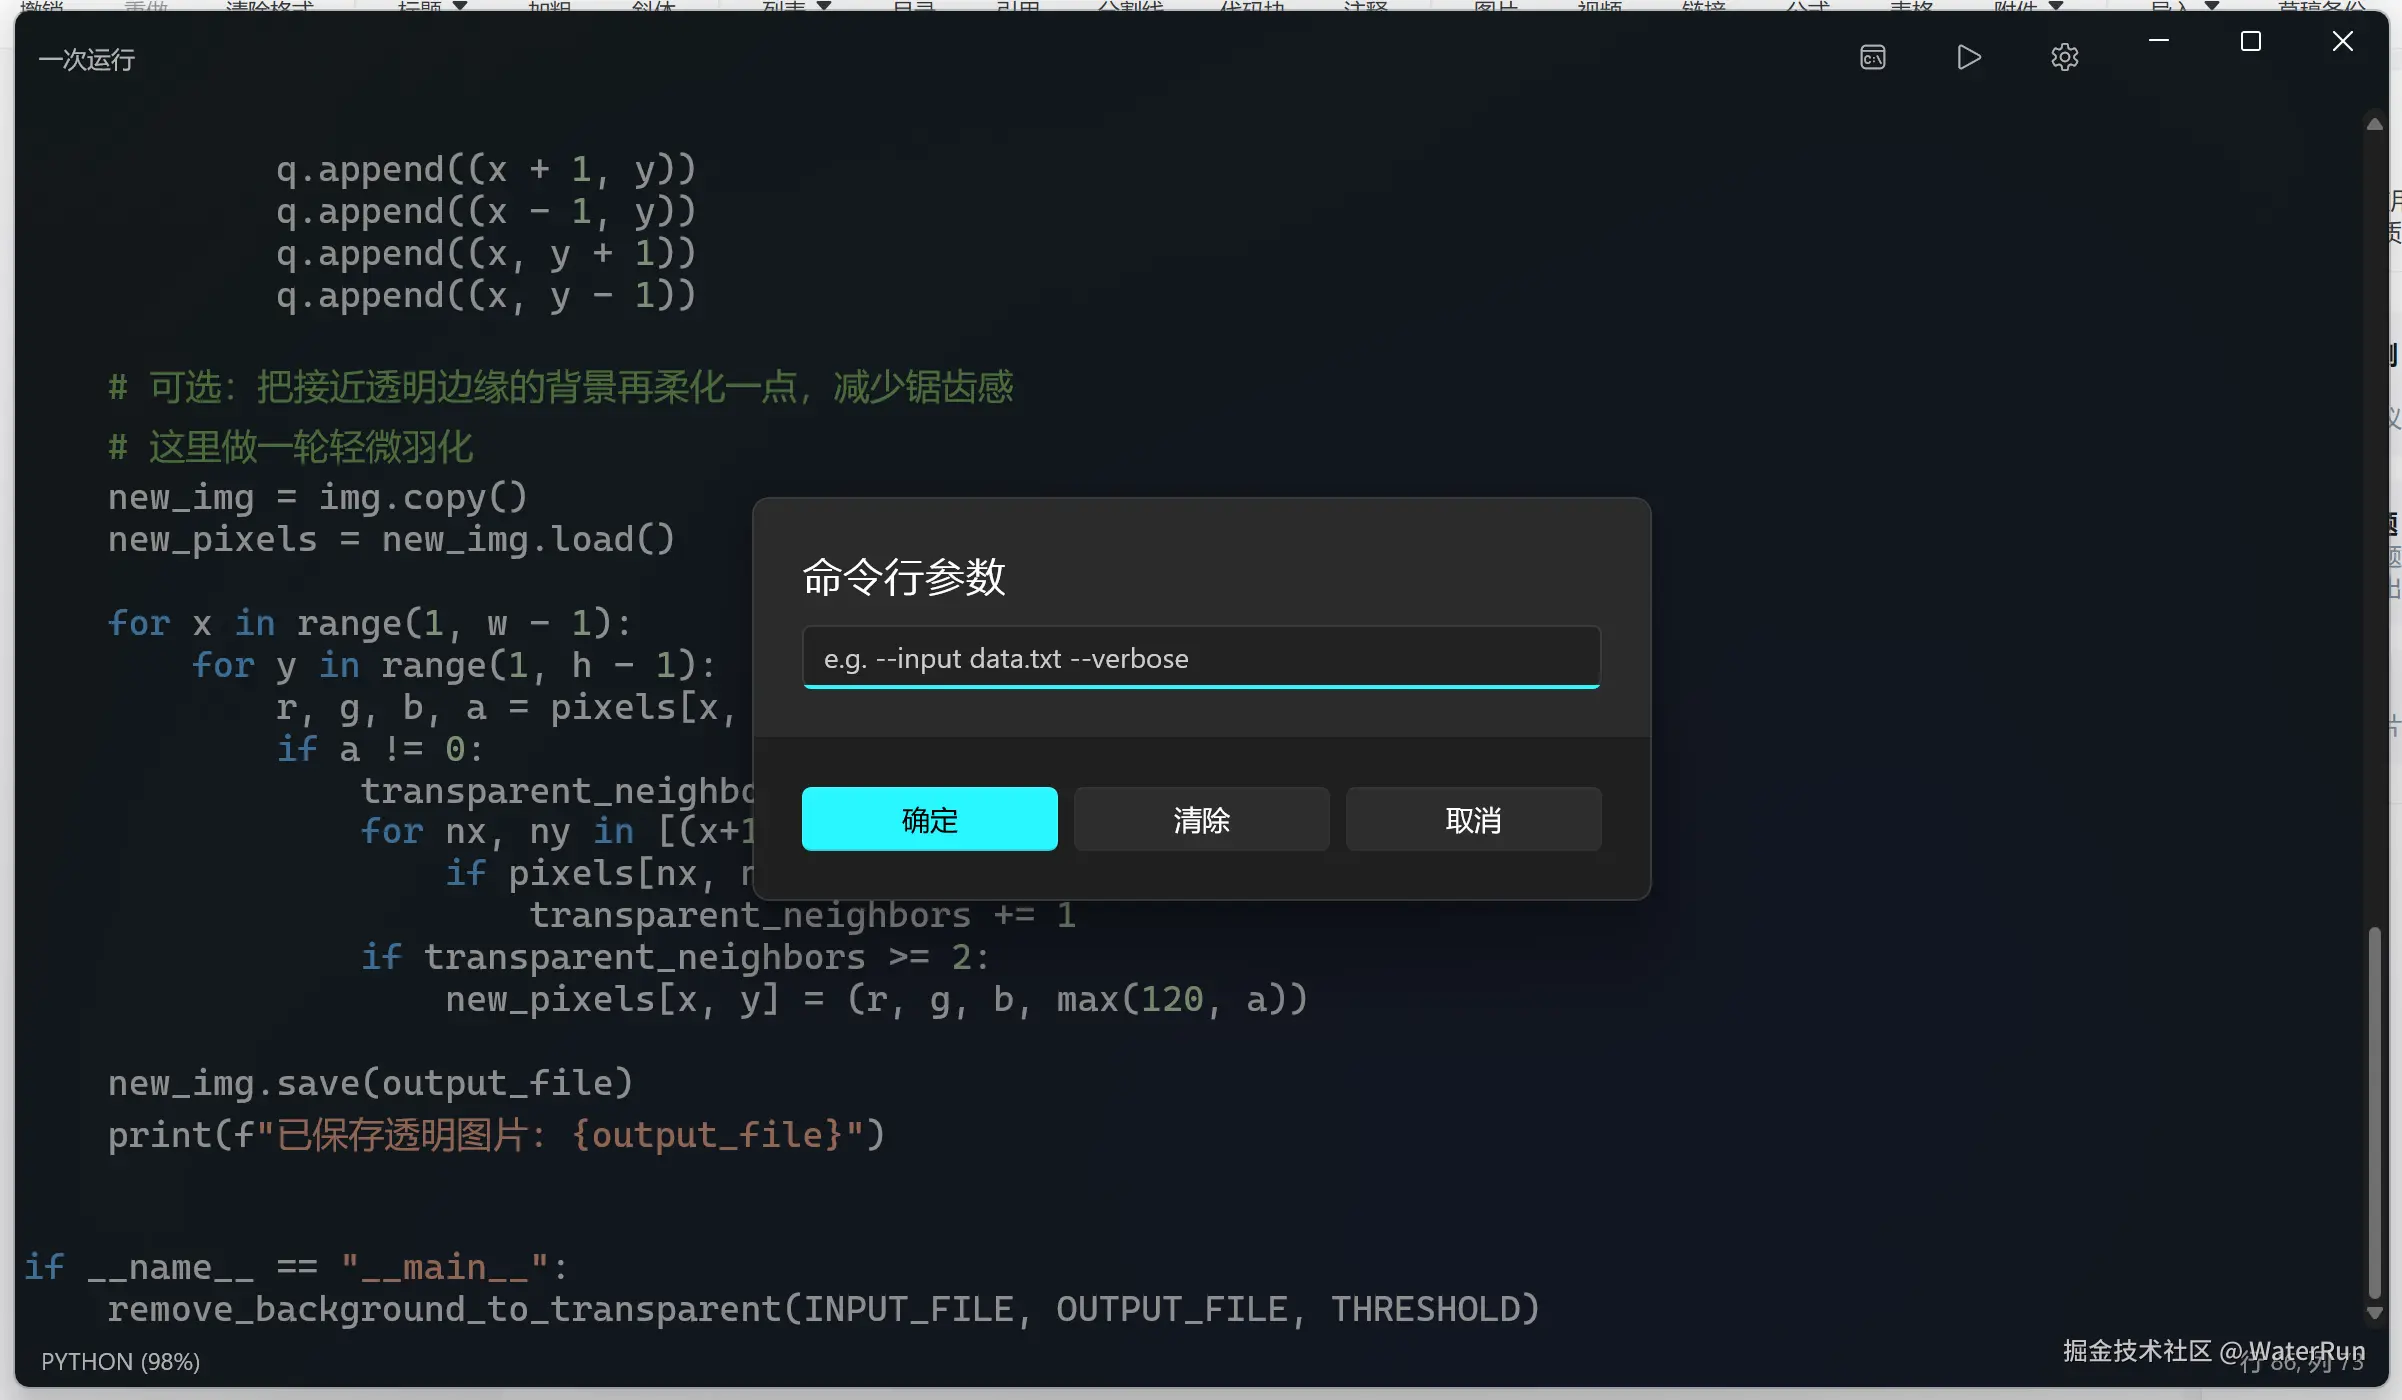This screenshot has height=1400, width=2402.
Task: Dismiss the dialog with 取消
Action: coord(1473,819)
